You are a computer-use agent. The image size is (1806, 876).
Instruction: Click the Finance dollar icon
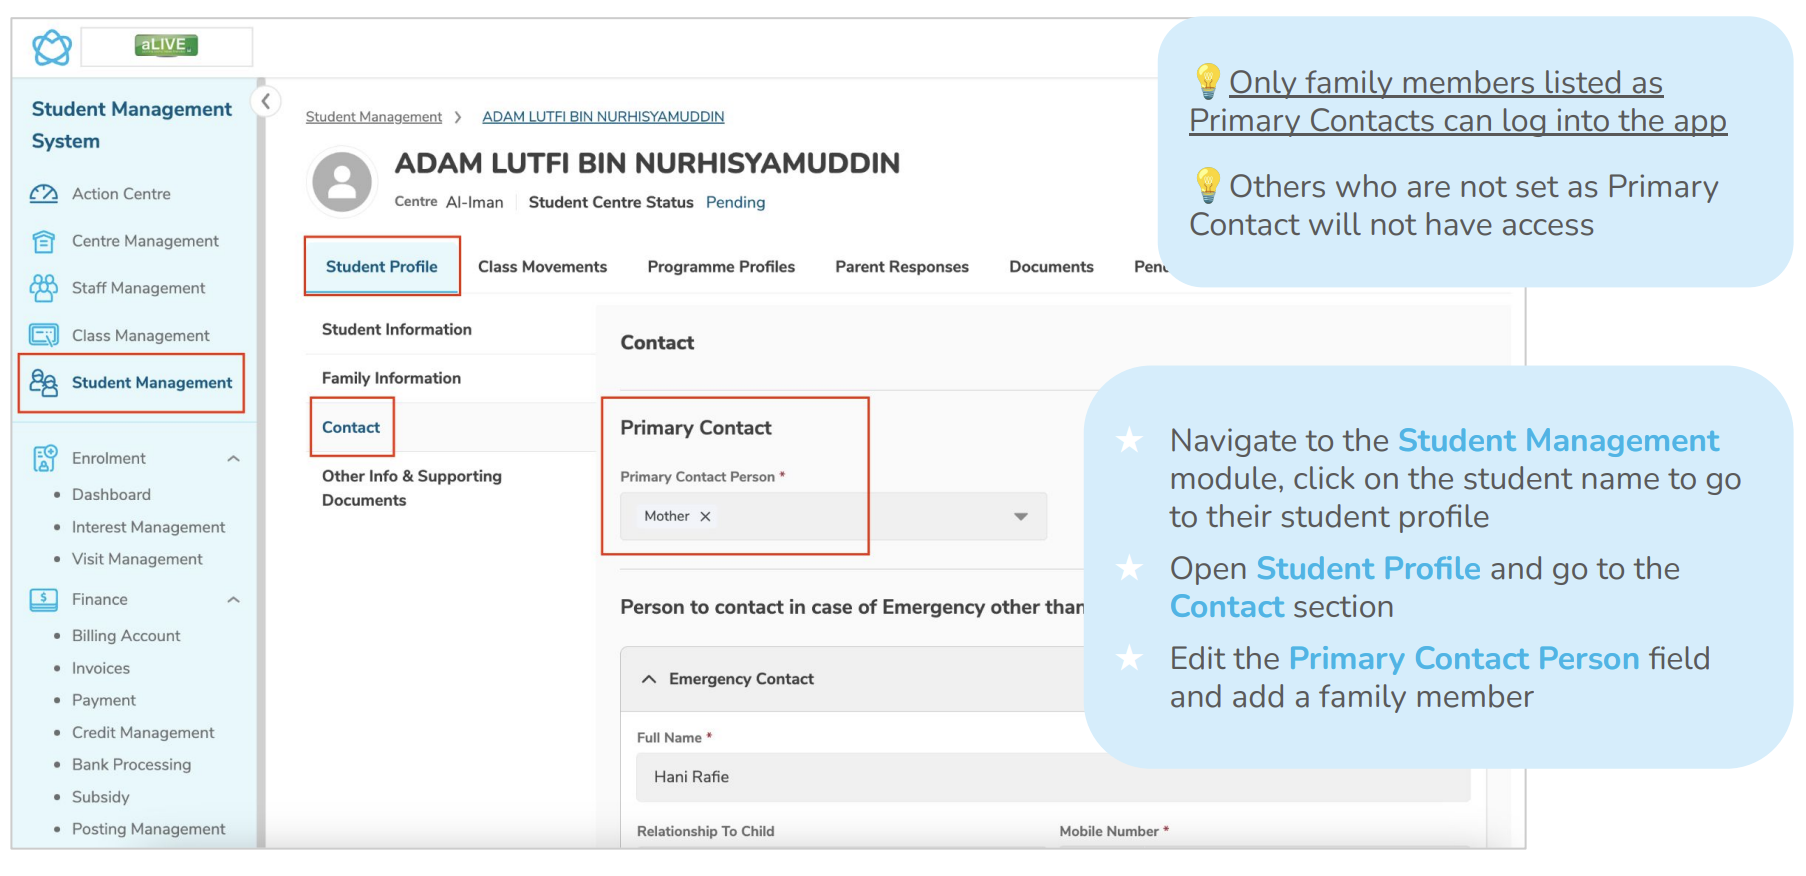point(44,599)
